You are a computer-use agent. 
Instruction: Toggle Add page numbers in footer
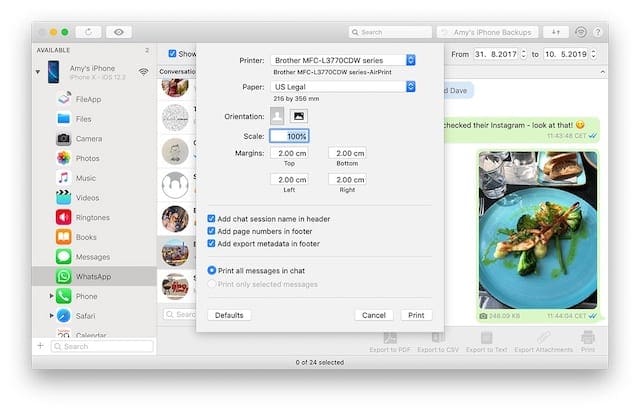point(211,231)
